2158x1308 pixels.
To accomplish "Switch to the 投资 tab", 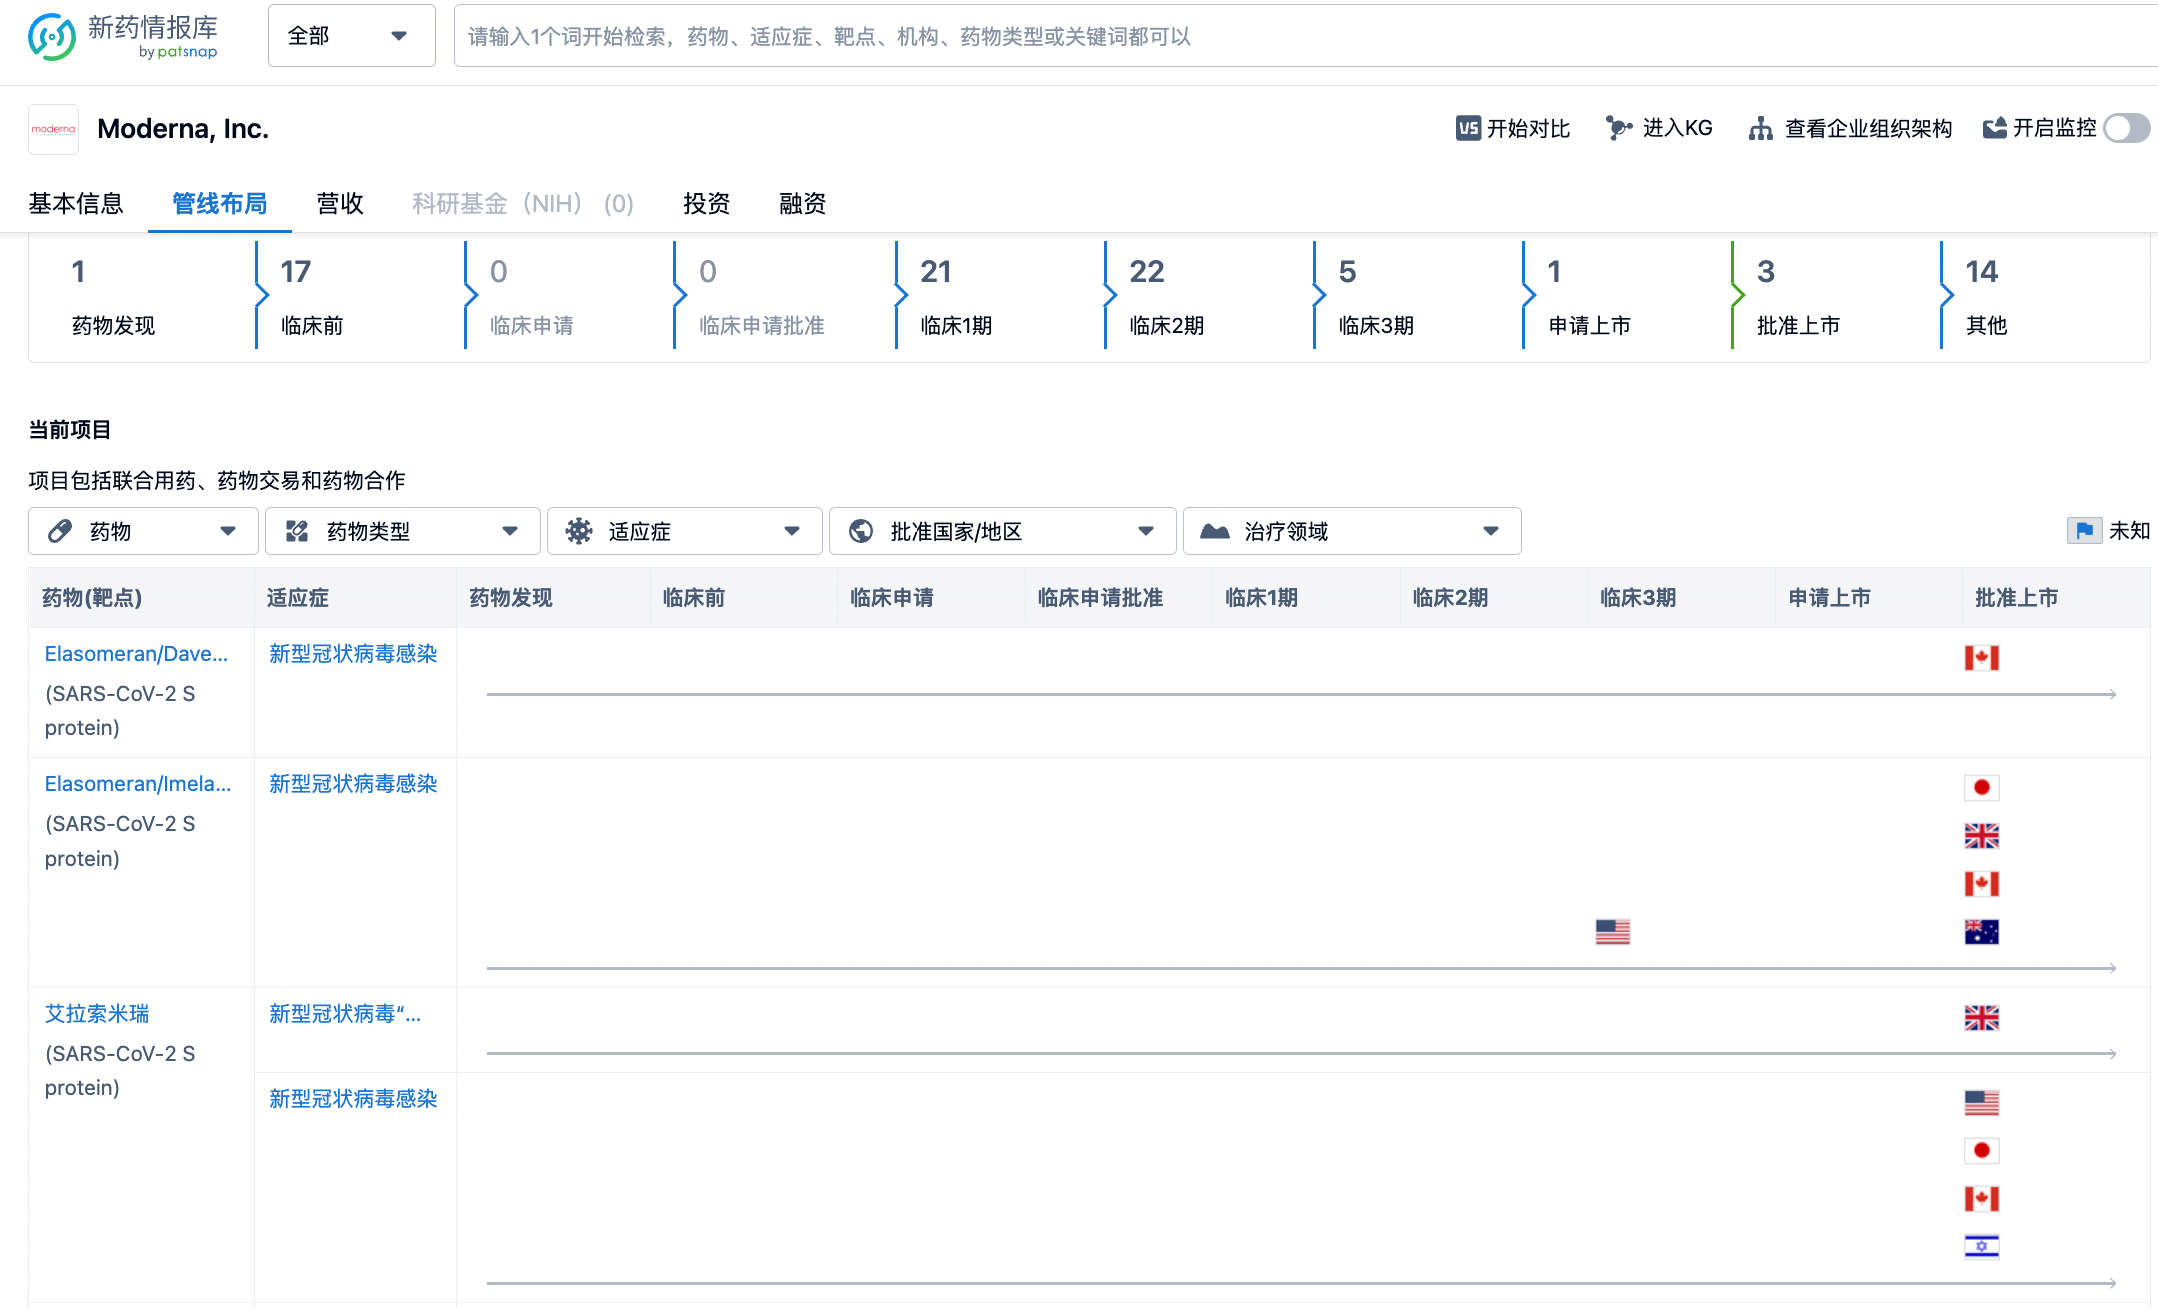I will 707,203.
